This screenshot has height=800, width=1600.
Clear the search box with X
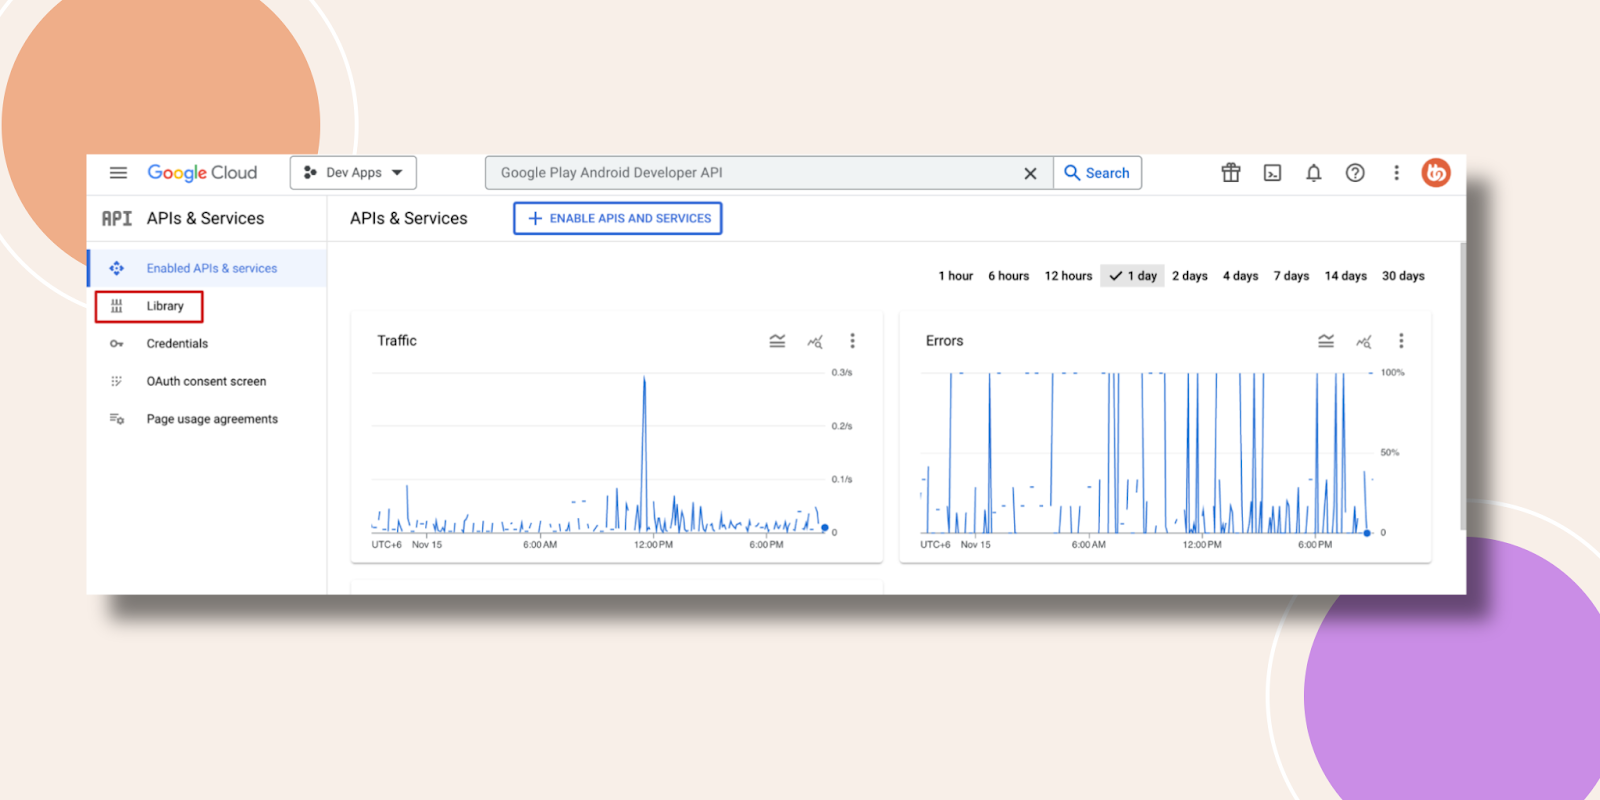click(1030, 173)
